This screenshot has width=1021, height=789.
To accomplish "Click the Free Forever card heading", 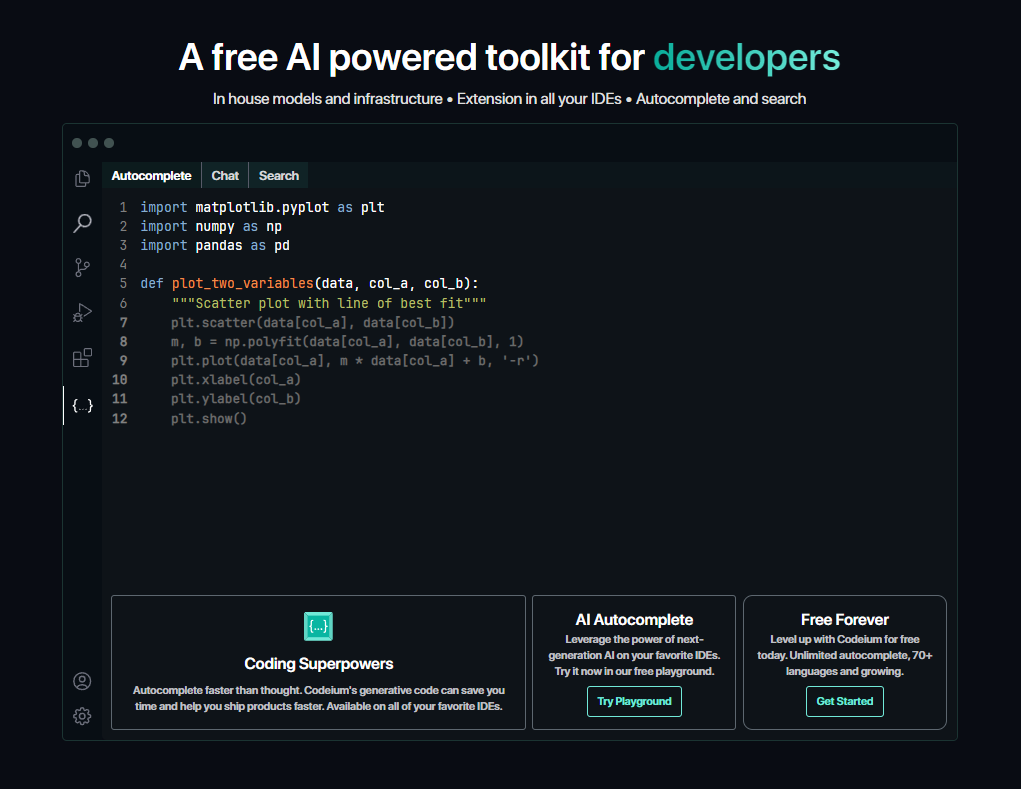I will [845, 620].
